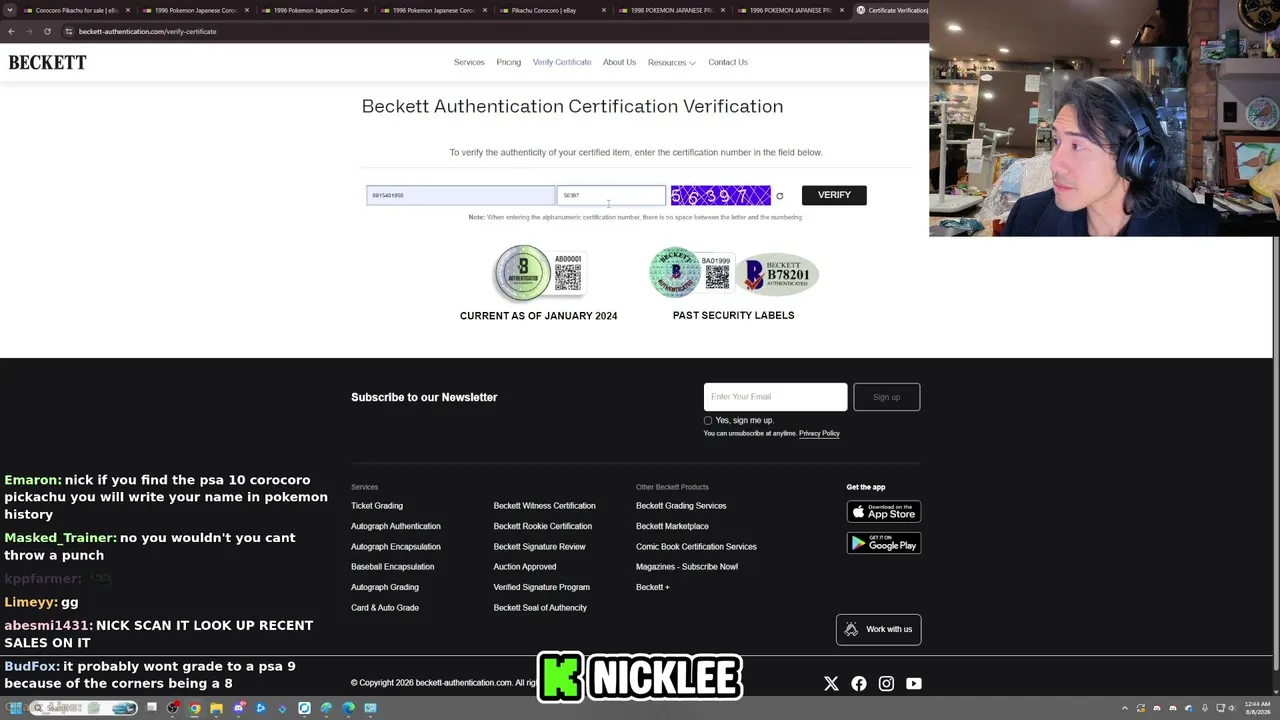Screen dimensions: 1280x720
Task: Open Chrome from the taskbar
Action: [195, 708]
